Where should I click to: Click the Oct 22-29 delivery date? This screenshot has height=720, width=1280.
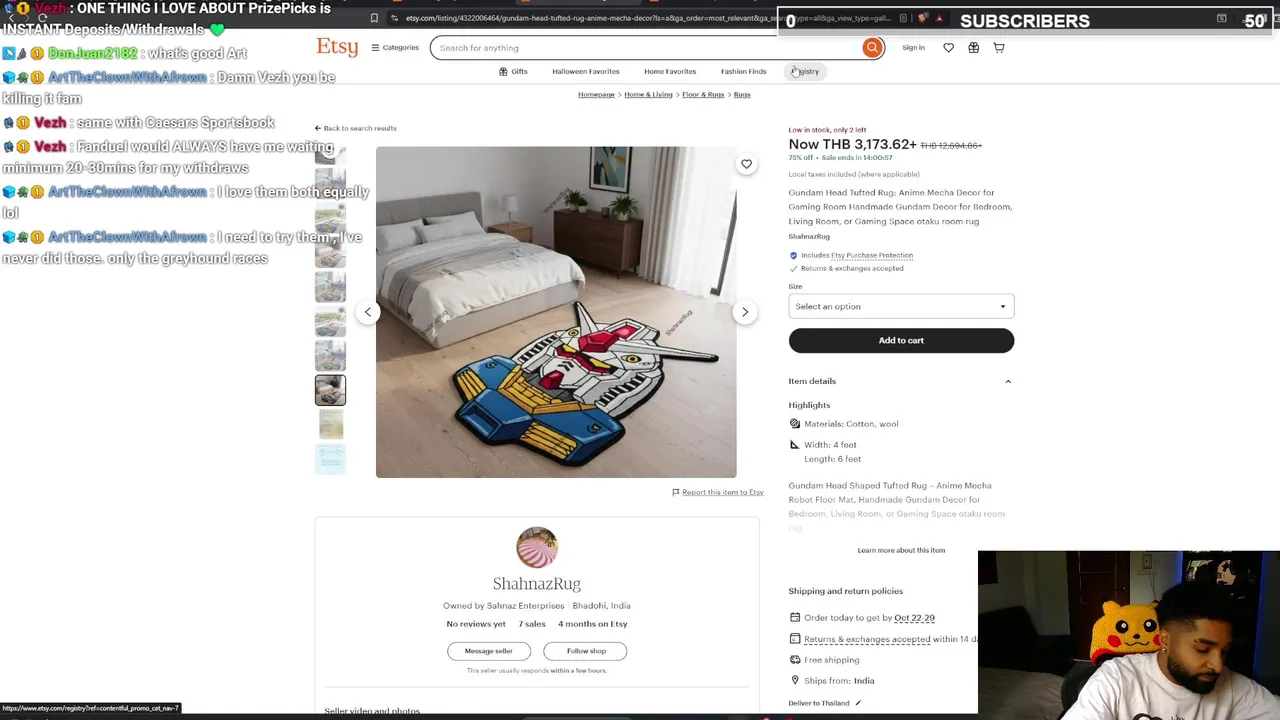(x=914, y=618)
